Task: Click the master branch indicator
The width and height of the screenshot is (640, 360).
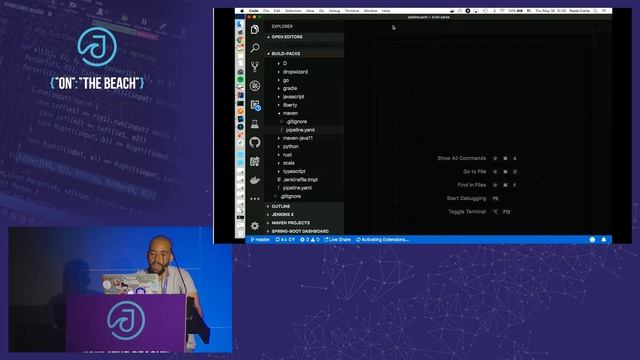Action: [260, 240]
